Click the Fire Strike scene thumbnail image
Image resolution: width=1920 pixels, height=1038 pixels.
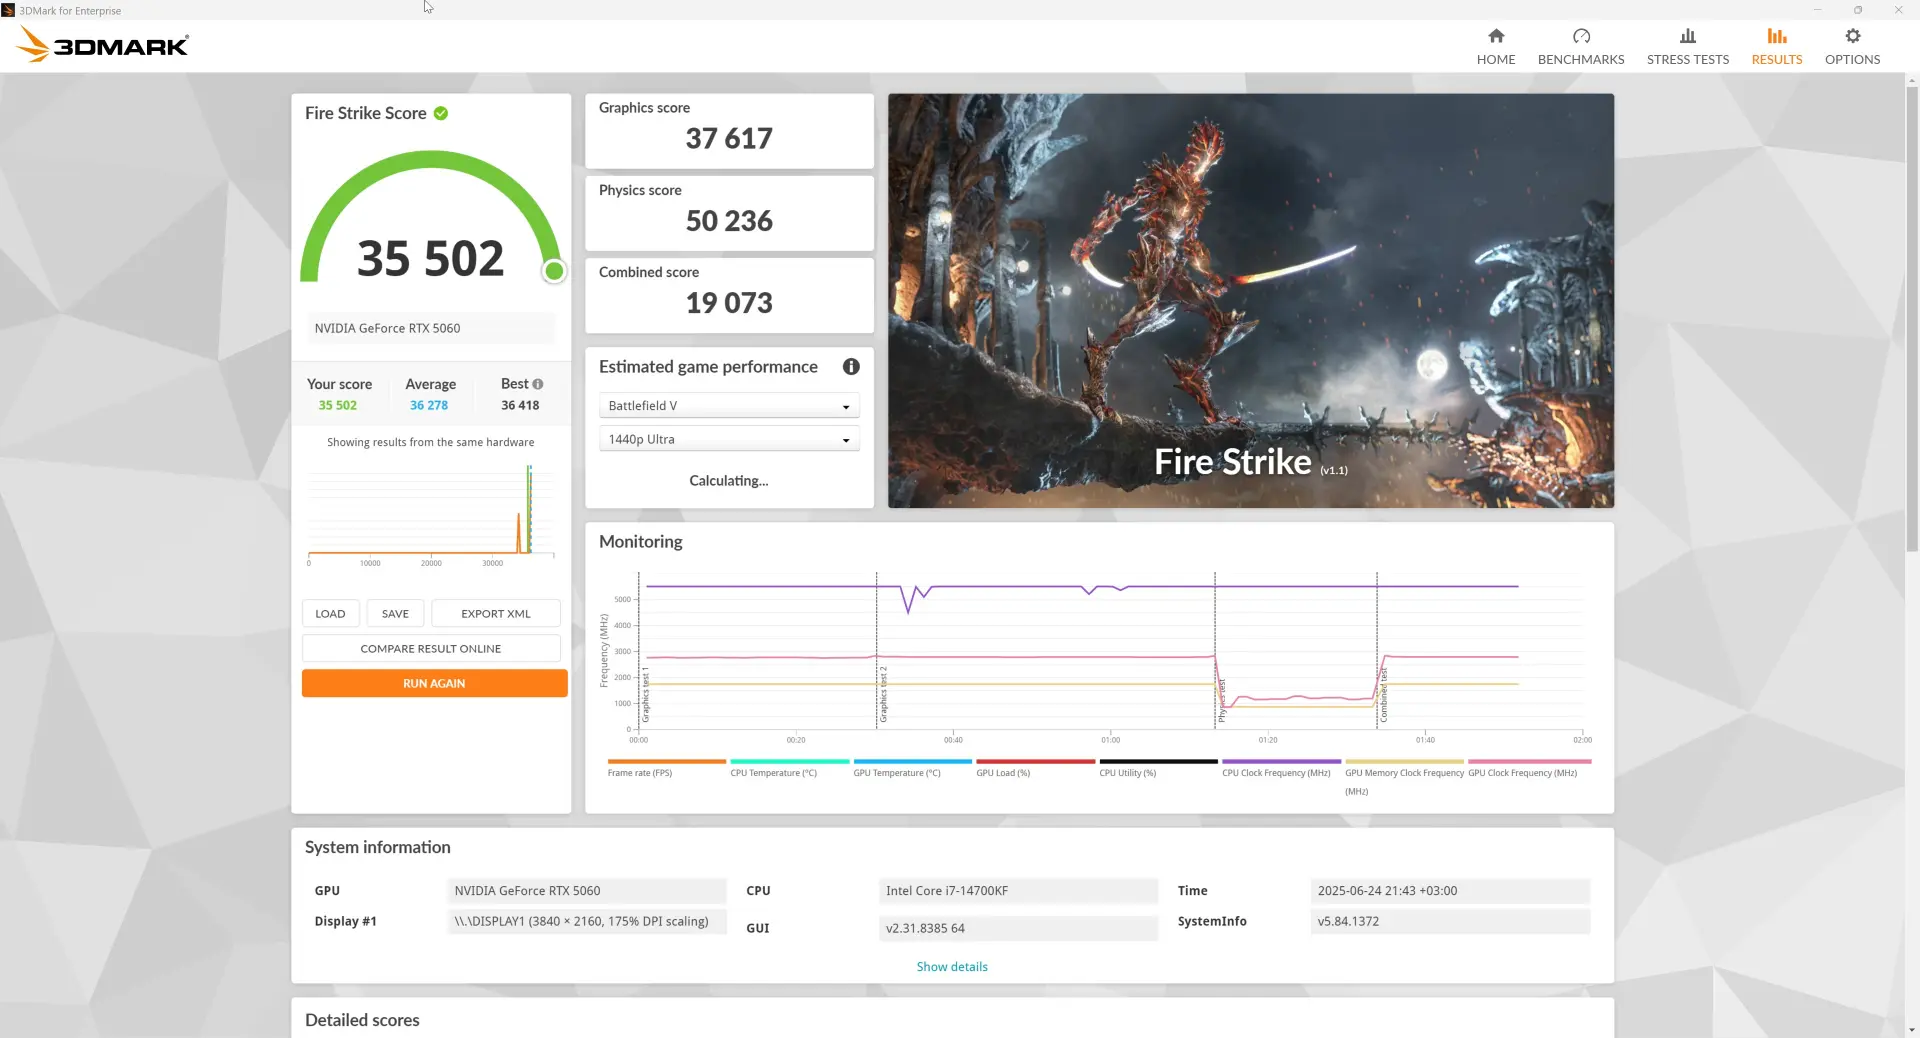tap(1251, 301)
